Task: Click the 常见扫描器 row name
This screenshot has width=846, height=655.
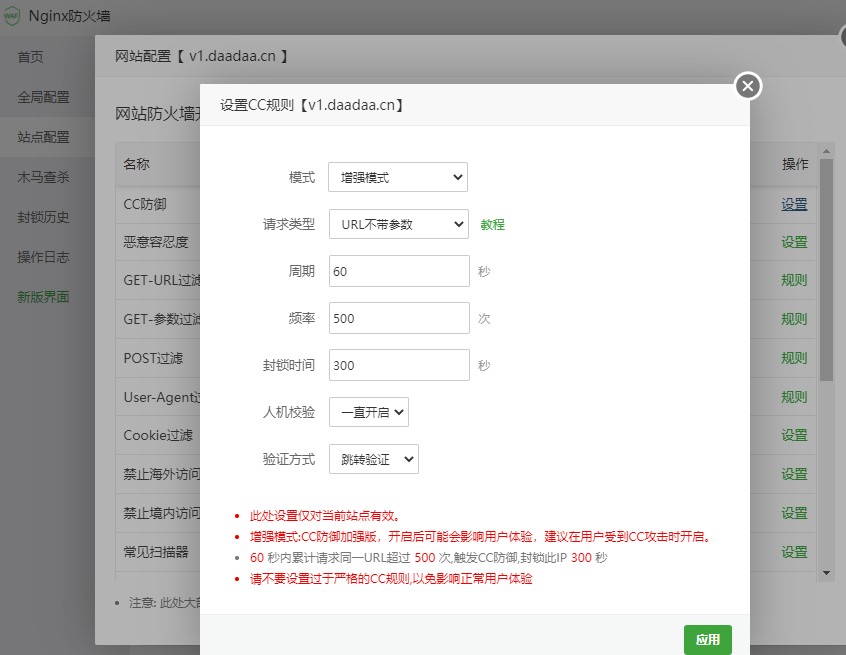Action: tap(156, 552)
